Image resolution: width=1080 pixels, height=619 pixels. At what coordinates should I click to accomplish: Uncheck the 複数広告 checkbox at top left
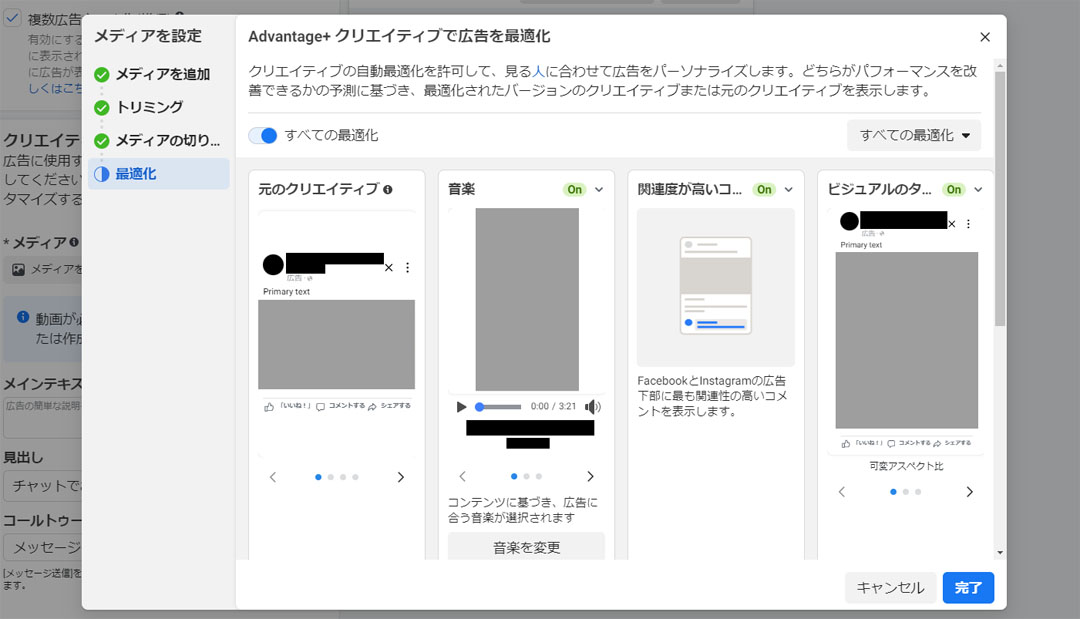pyautogui.click(x=14, y=18)
